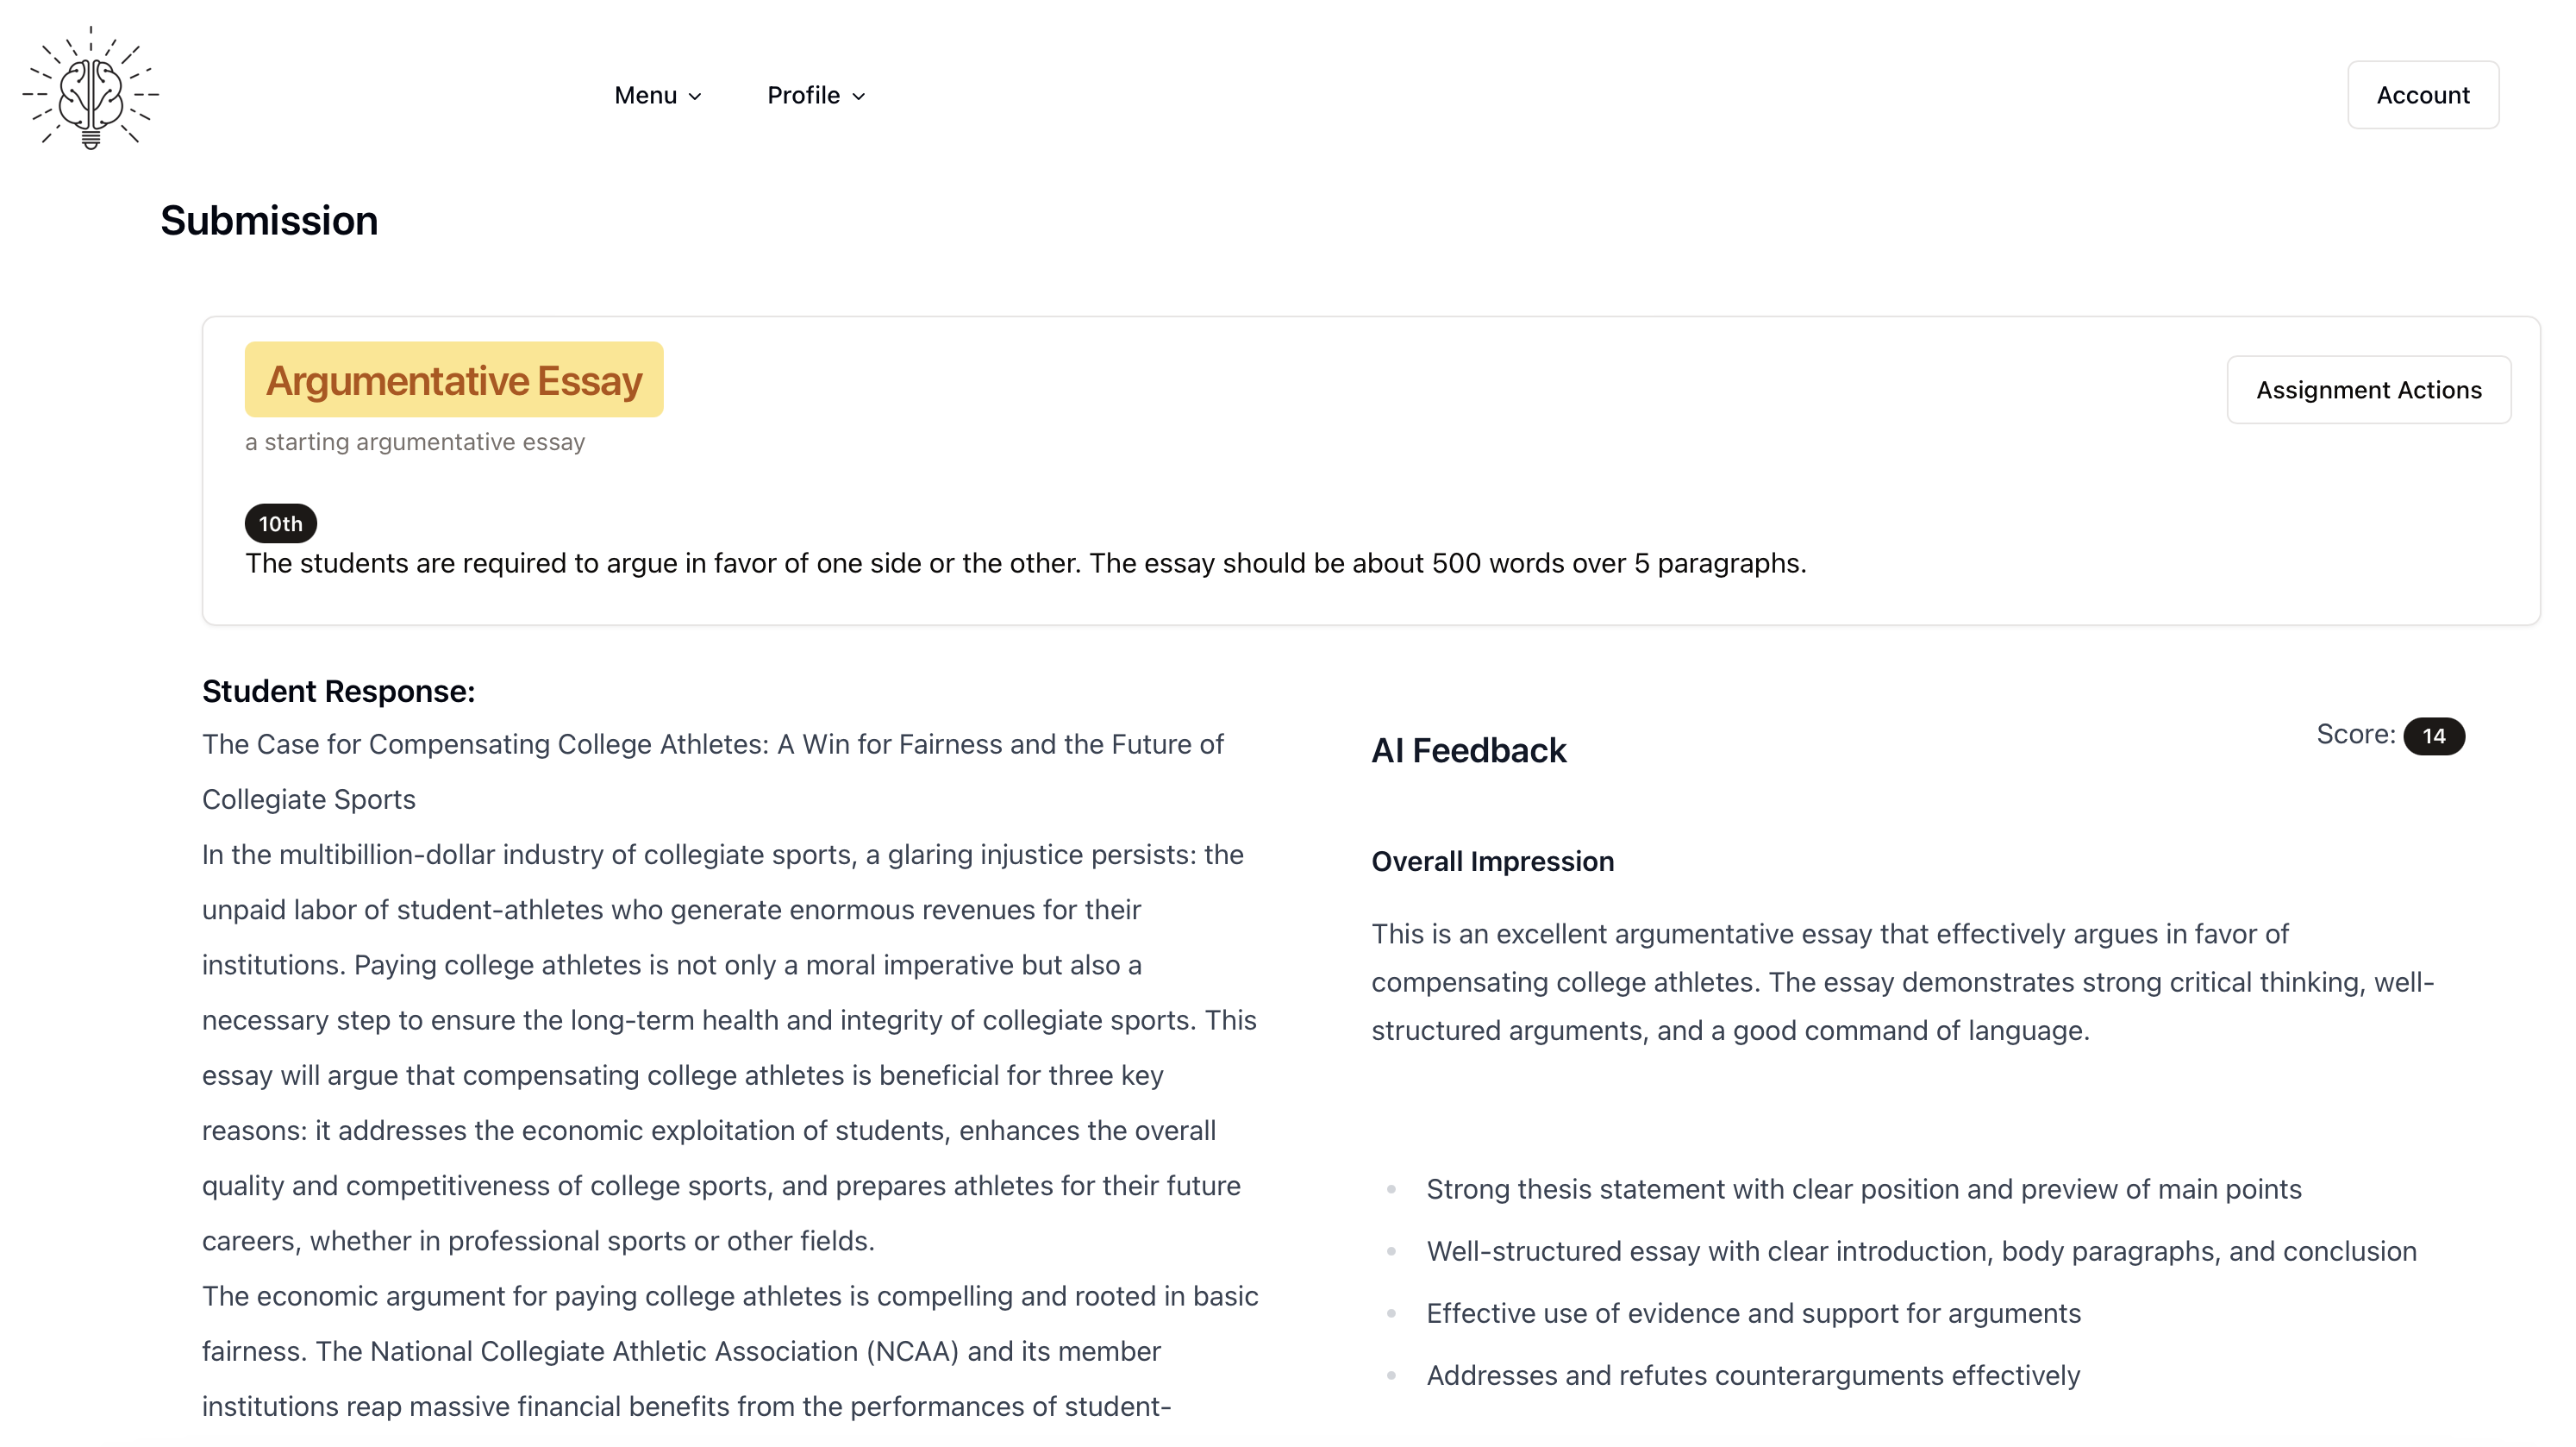Expand the chevron beside Profile
The image size is (2576, 1447).
tap(858, 96)
